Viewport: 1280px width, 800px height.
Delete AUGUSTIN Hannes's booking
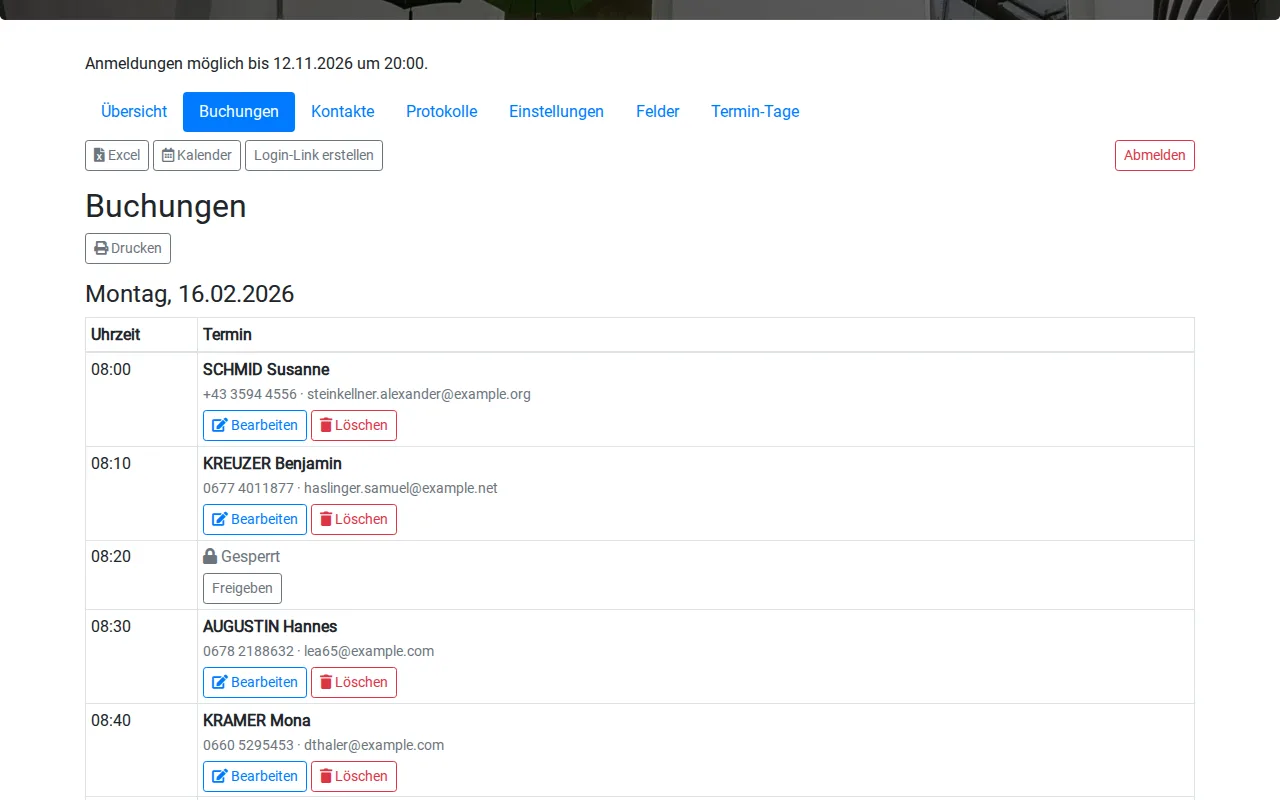(354, 682)
